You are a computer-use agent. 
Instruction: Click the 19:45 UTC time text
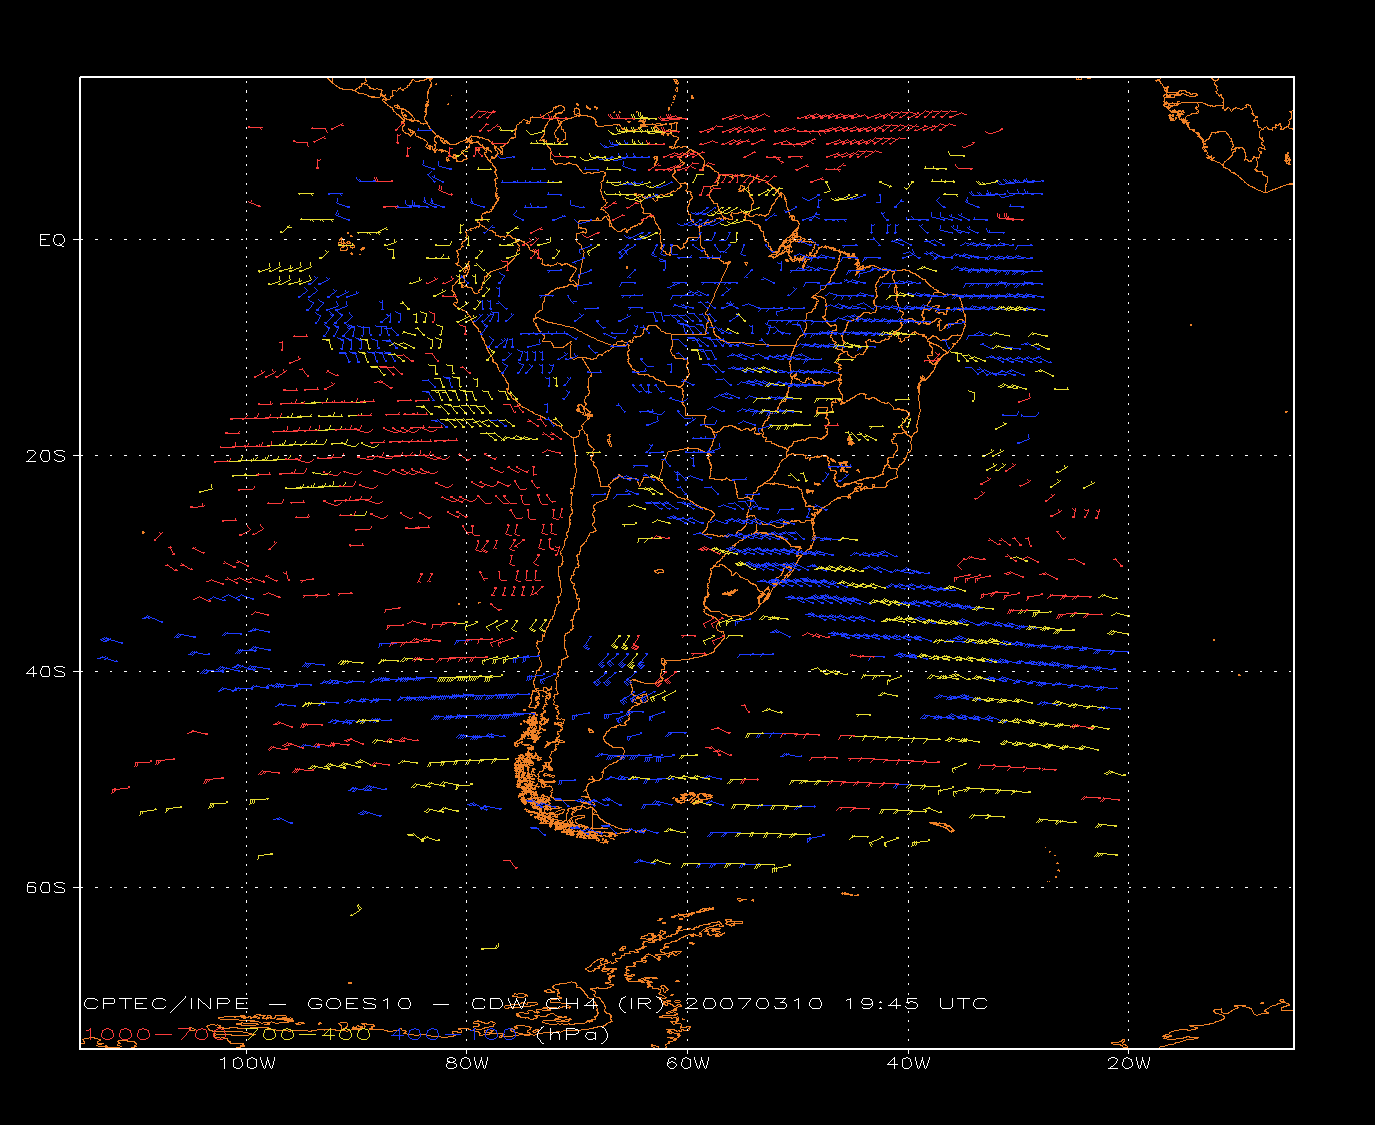tap(916, 1003)
